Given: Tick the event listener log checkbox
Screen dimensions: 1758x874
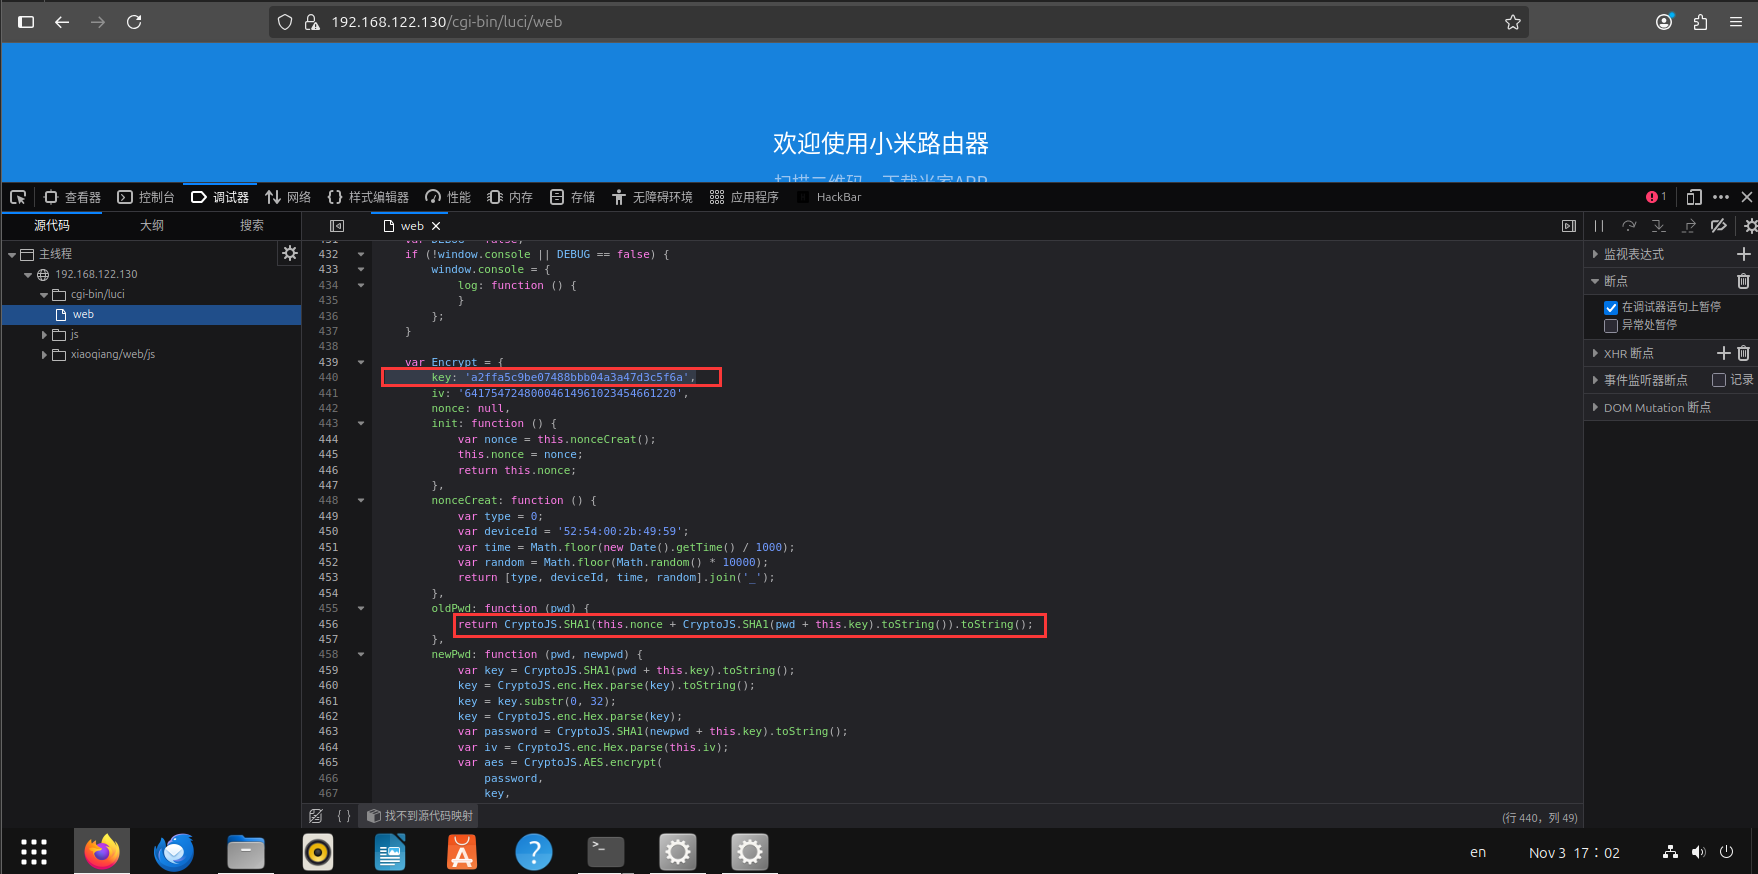Looking at the screenshot, I should 1719,380.
